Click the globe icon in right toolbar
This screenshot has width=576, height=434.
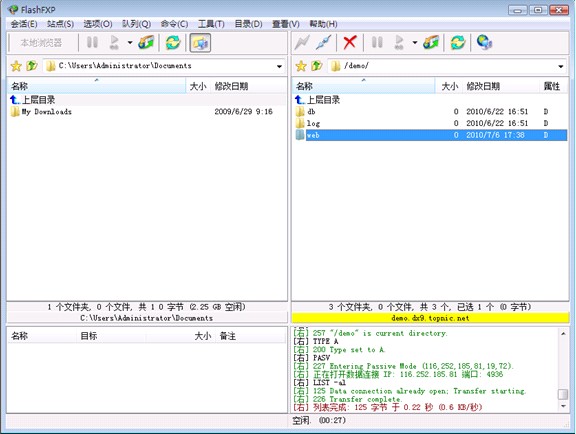pos(484,43)
